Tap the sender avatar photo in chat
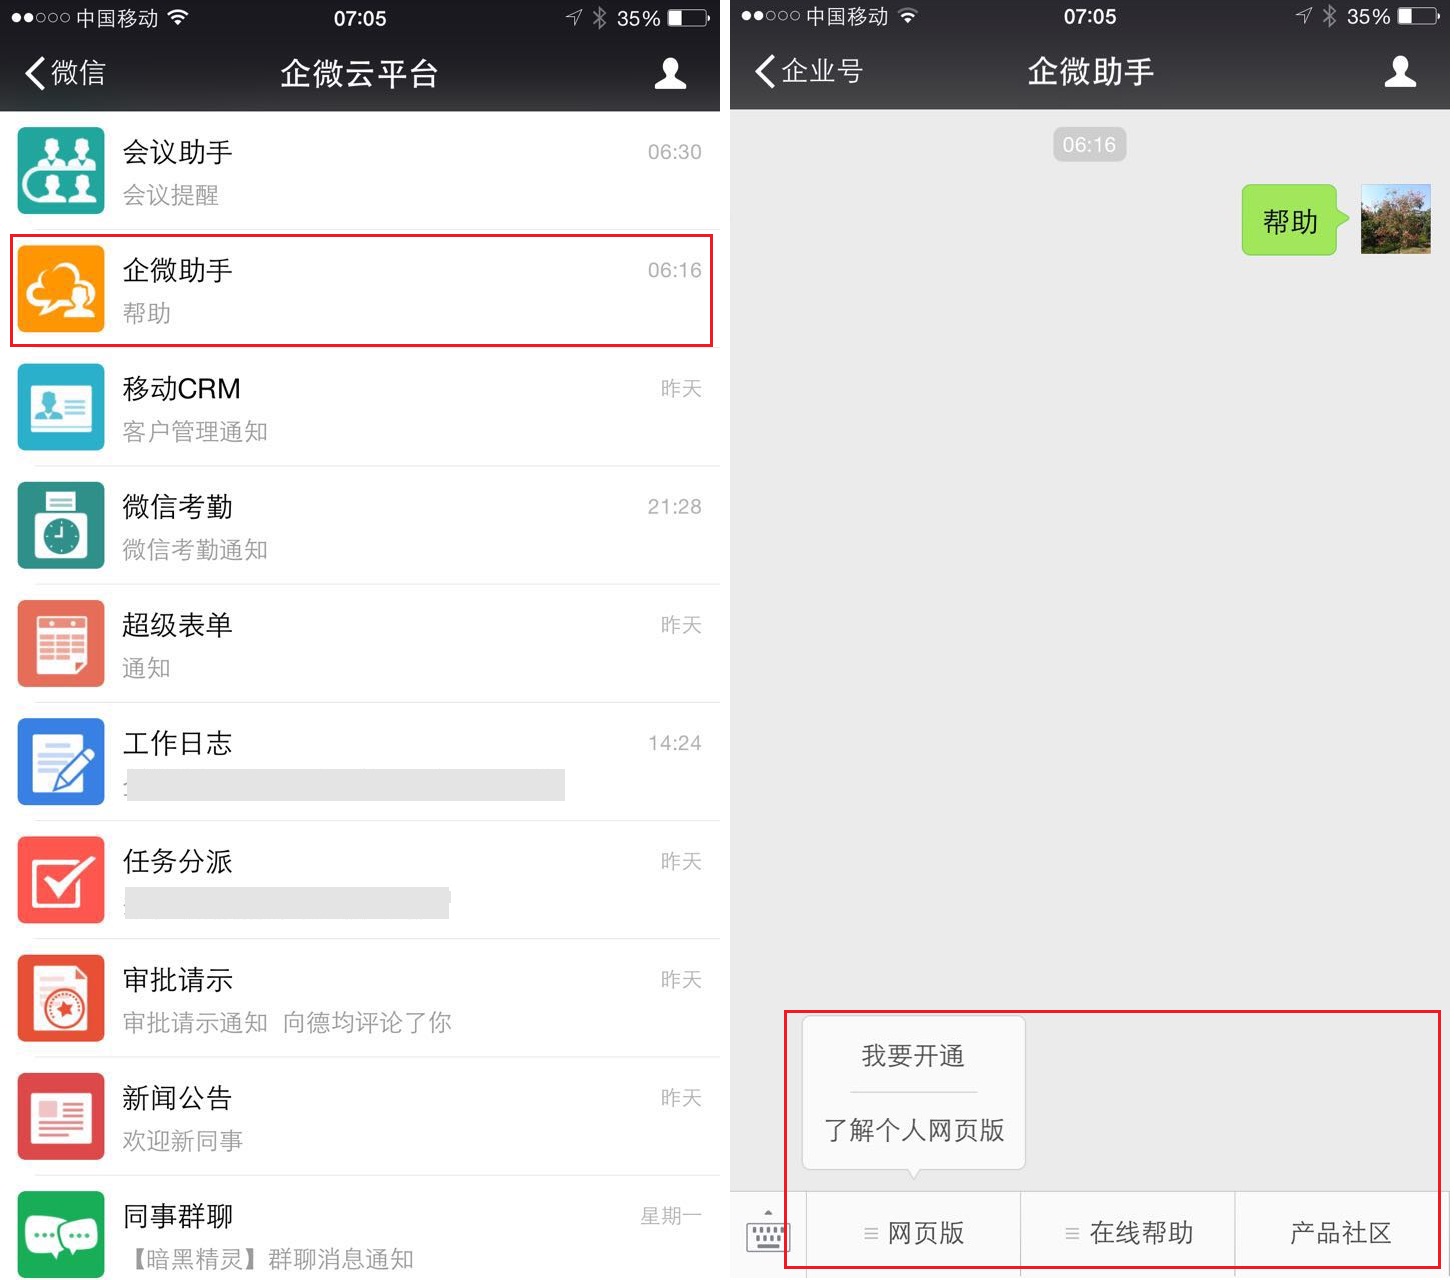Screen dimensions: 1454x1280 (1396, 219)
